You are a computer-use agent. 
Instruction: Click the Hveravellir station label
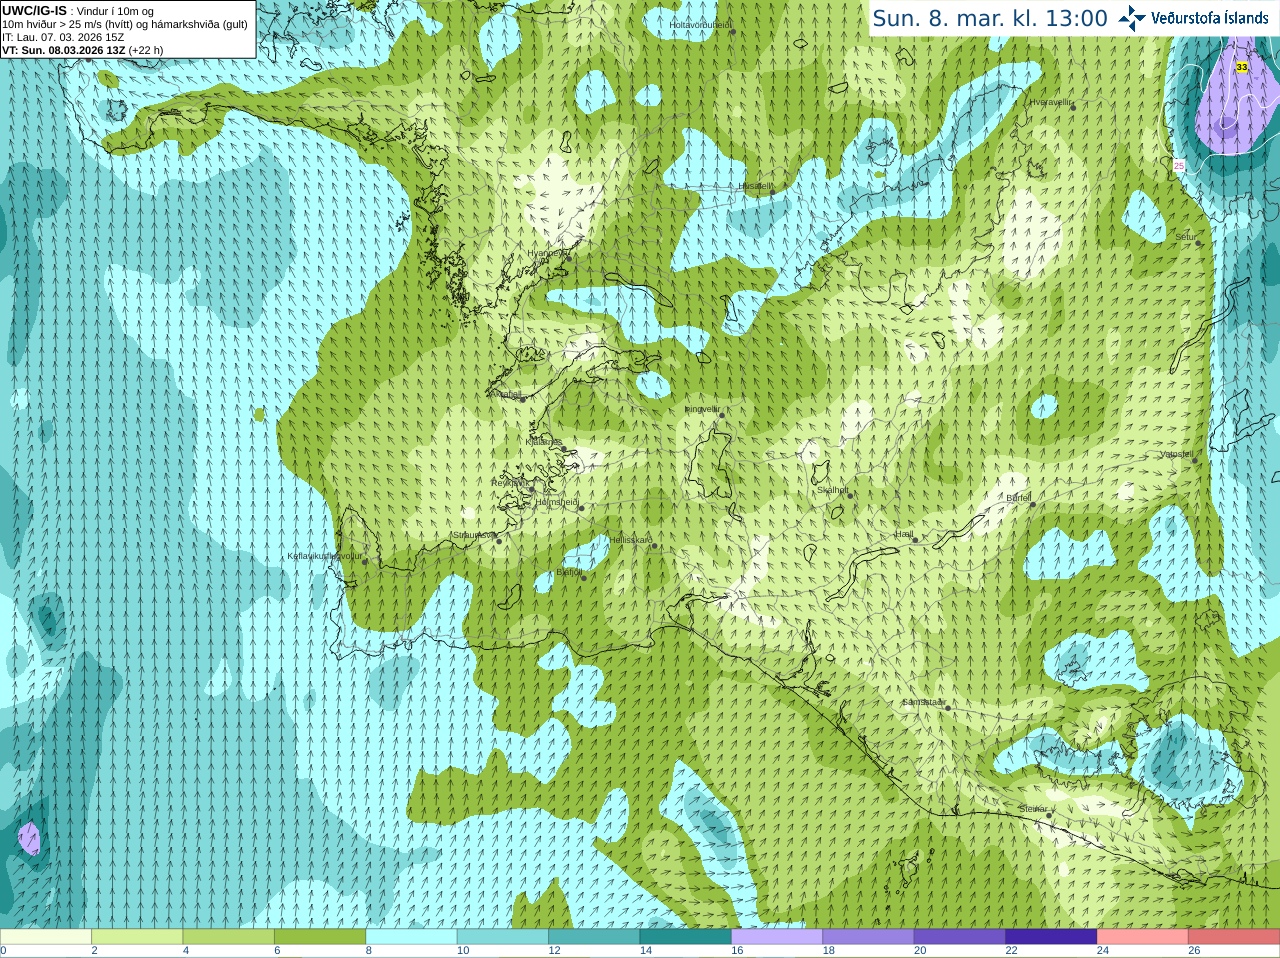click(1050, 102)
